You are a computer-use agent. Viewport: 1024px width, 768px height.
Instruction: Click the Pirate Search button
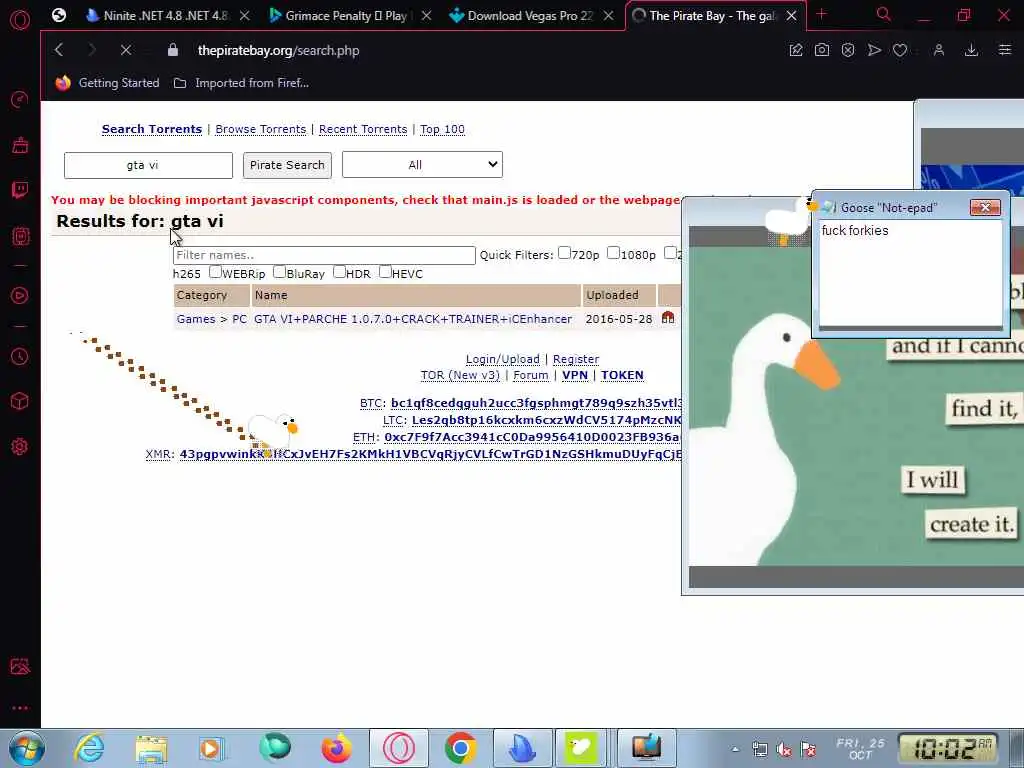coord(287,165)
